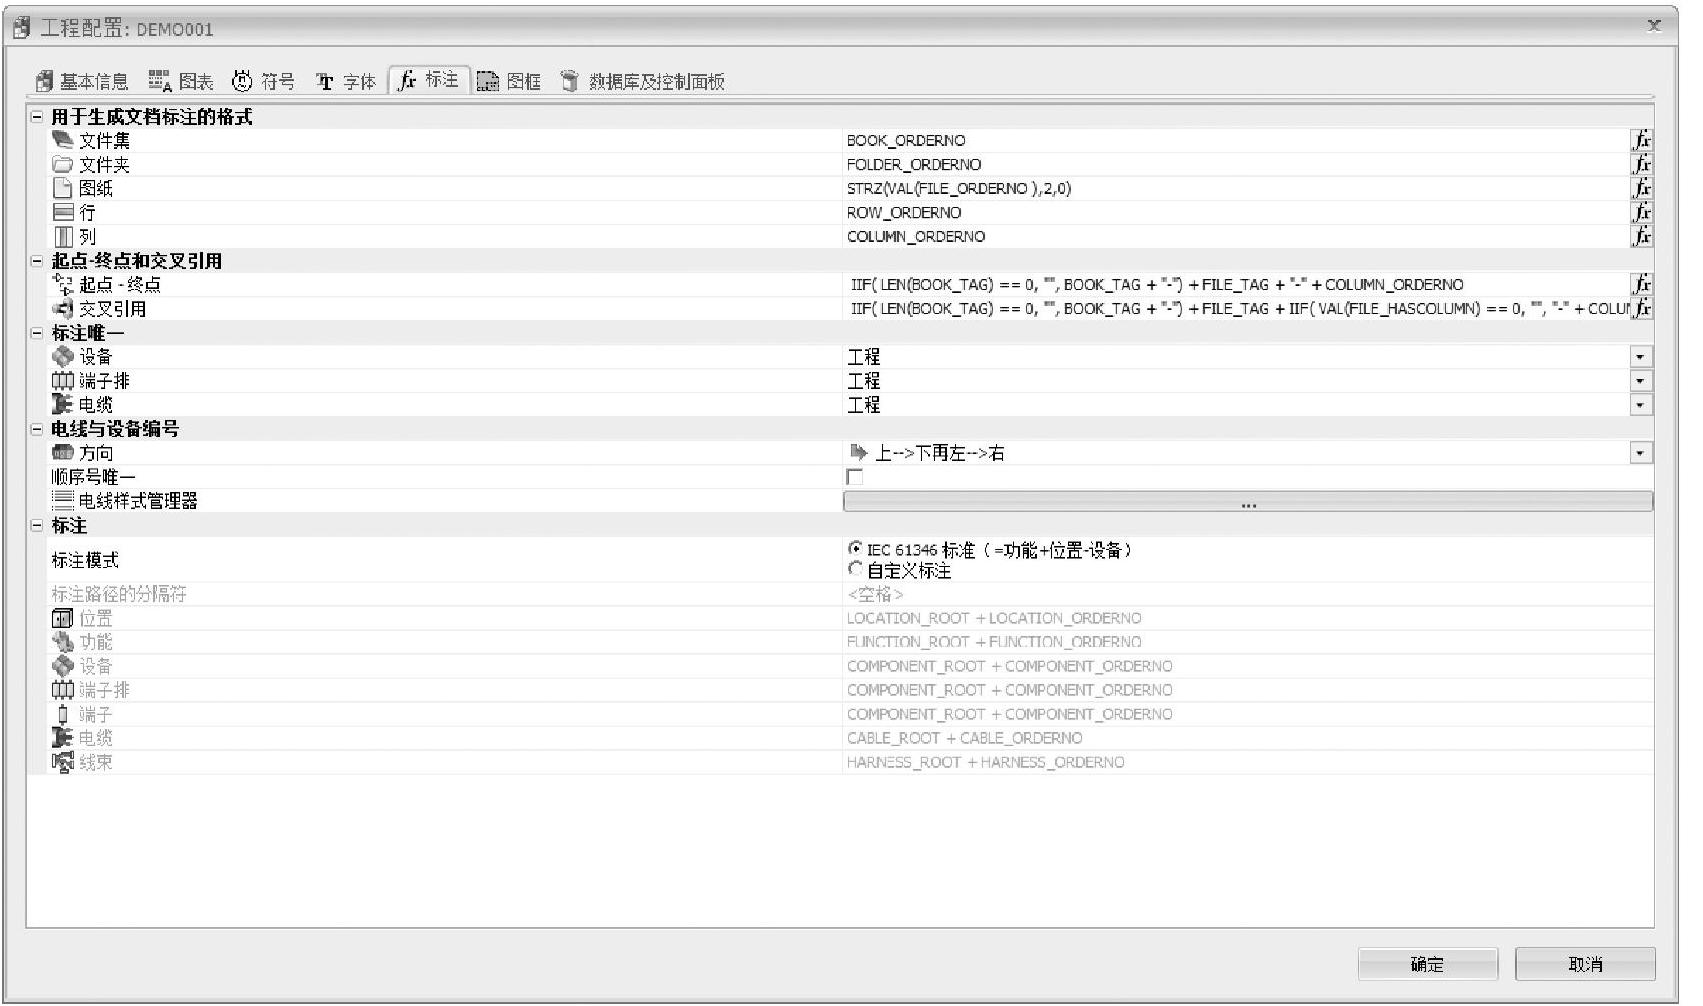
Task: Toggle the 顺序号唯一 checkbox
Action: click(x=854, y=477)
